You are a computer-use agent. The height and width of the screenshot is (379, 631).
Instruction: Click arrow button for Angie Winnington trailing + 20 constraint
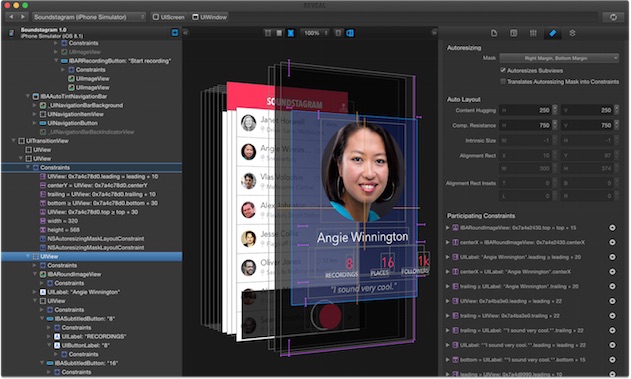tap(612, 286)
